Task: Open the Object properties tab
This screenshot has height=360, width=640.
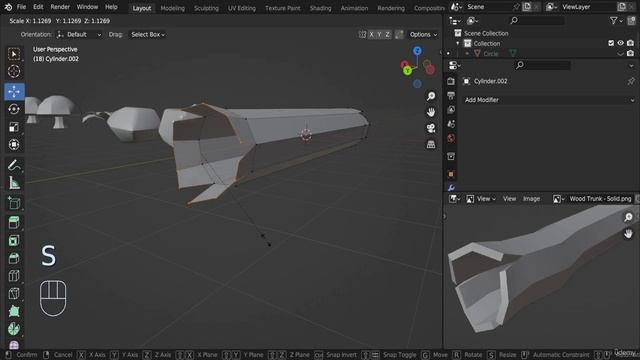Action: pos(451,174)
